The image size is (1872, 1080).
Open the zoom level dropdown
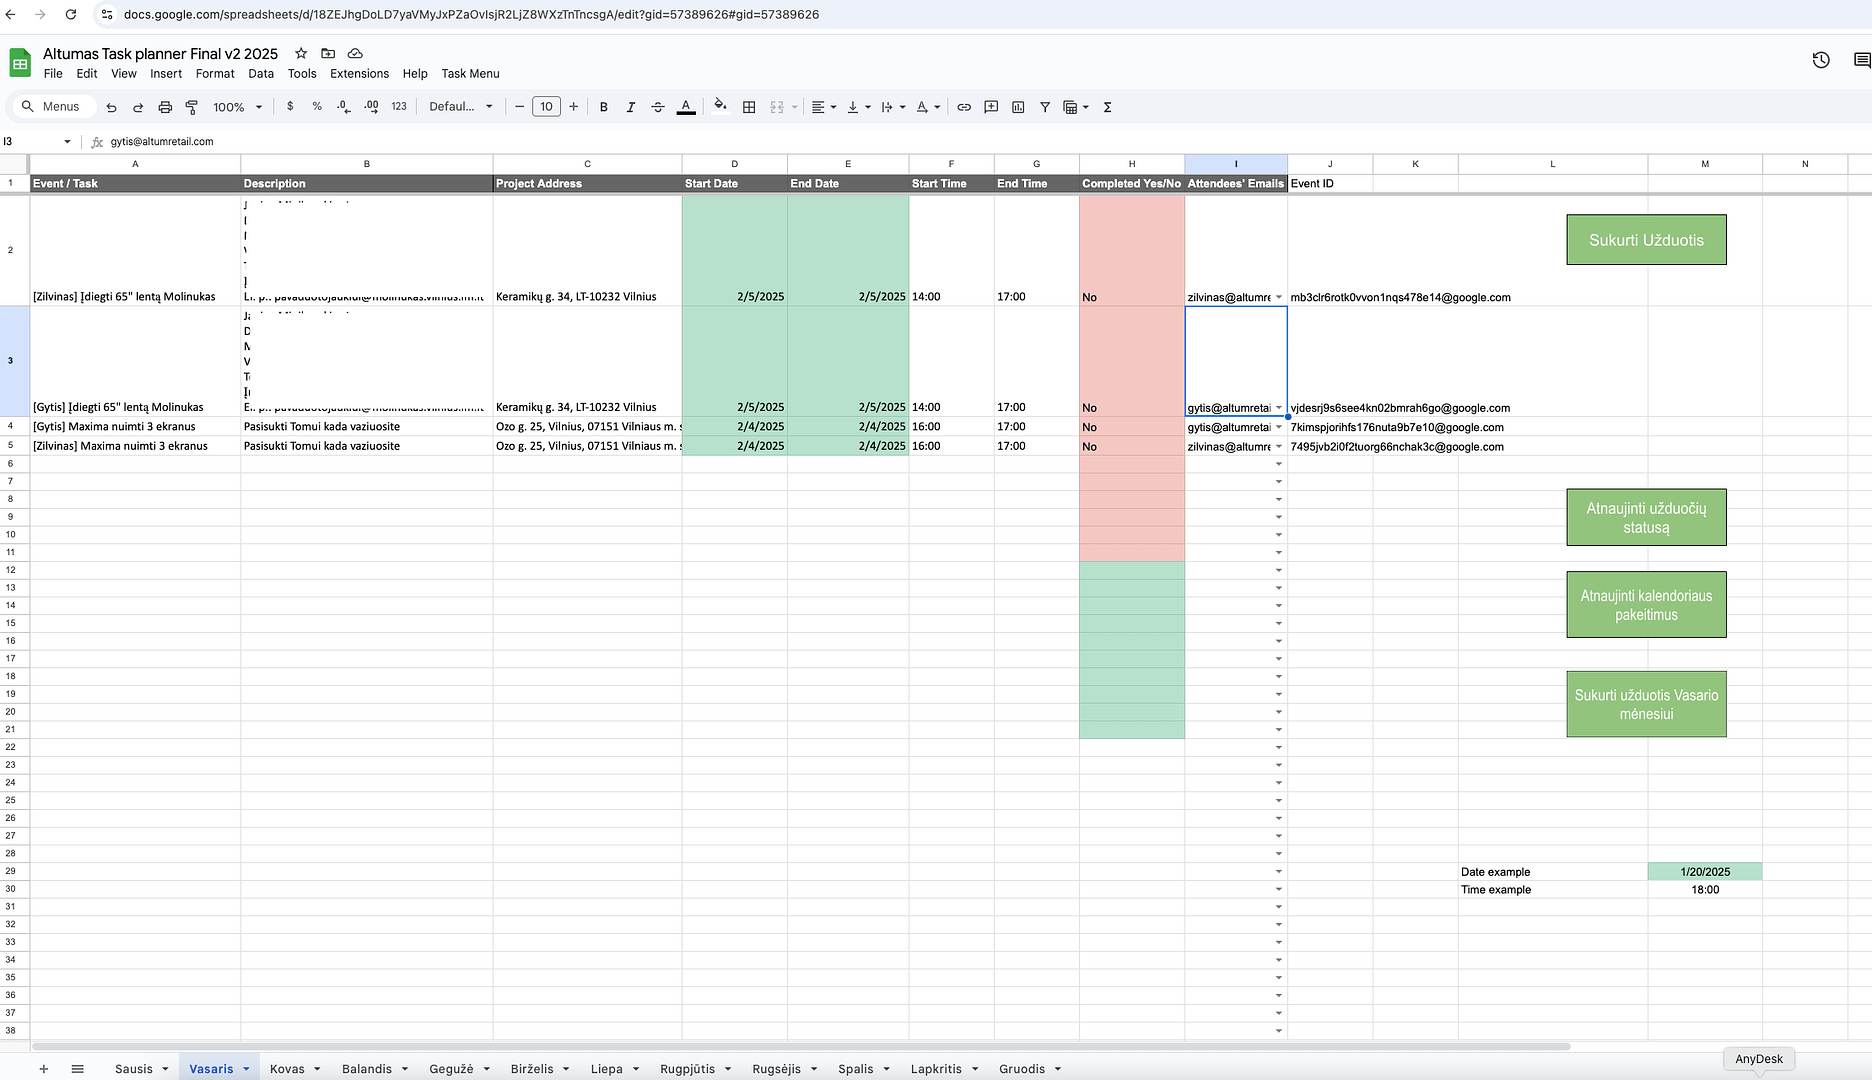click(x=237, y=107)
